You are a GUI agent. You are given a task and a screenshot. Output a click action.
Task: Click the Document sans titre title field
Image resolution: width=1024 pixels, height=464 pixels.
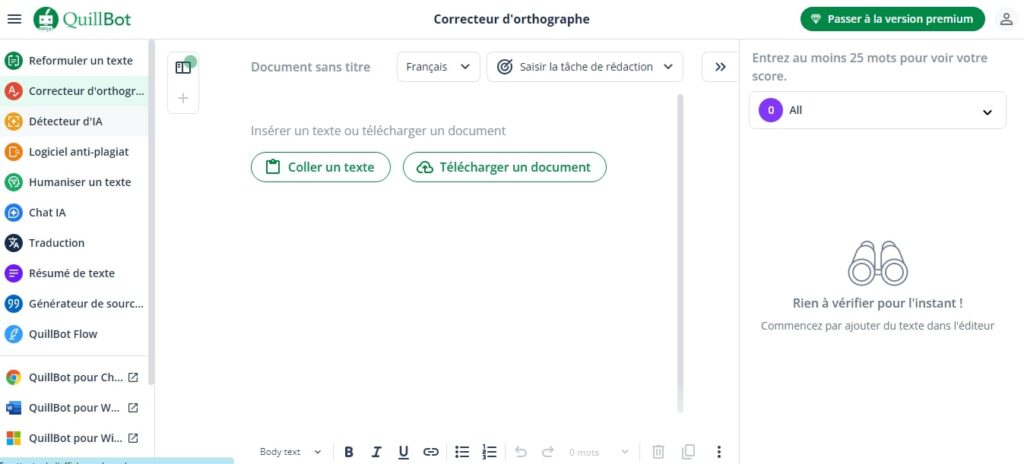[310, 67]
